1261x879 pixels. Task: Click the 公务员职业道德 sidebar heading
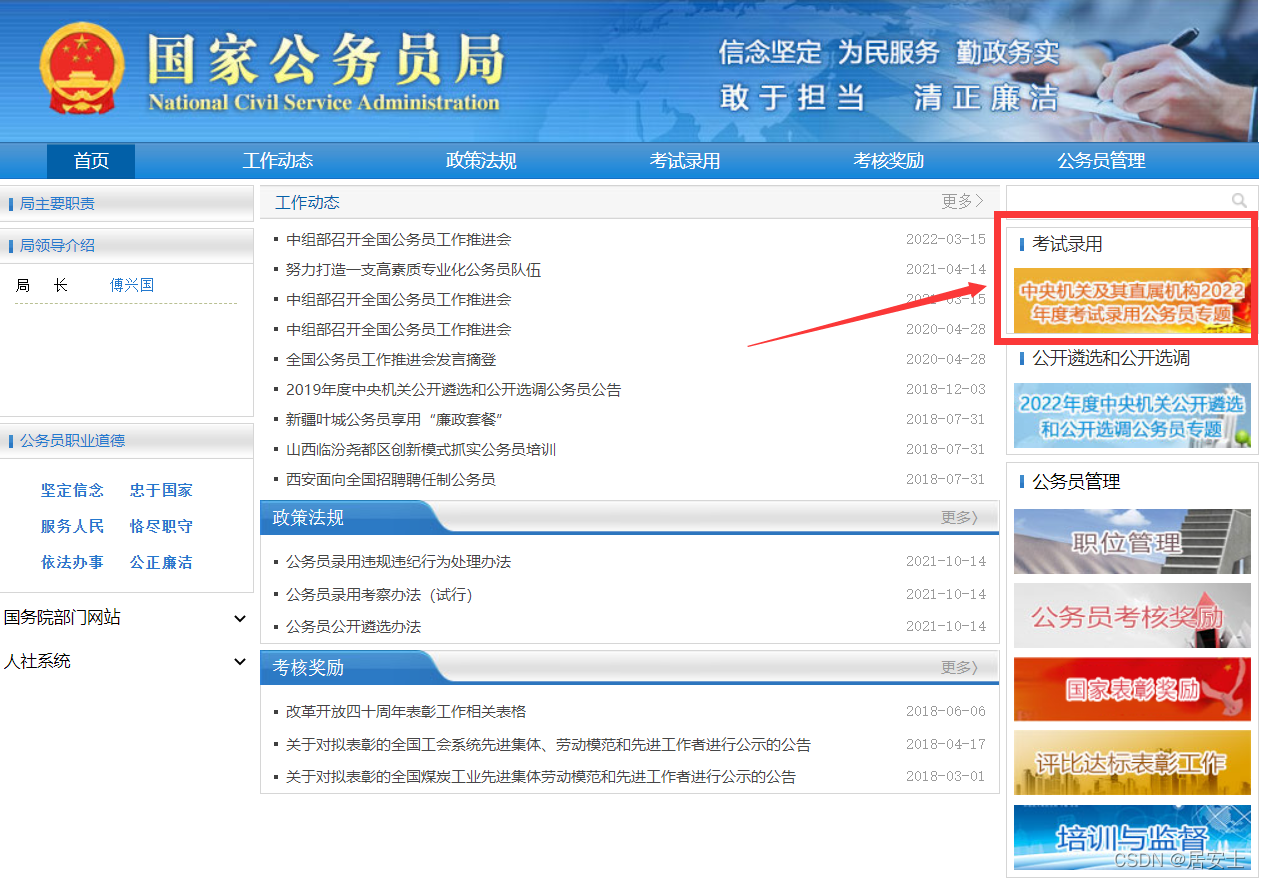[72, 441]
